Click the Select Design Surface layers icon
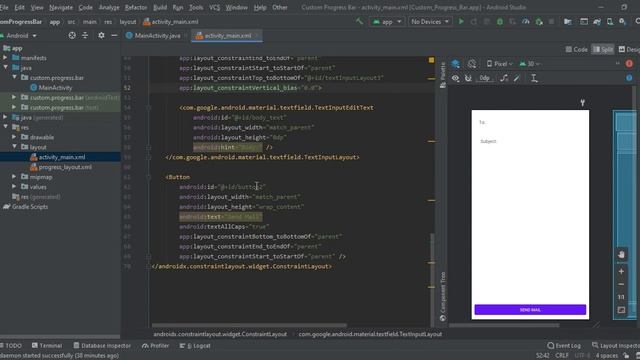Screen dimensions: 640x360 456,64
